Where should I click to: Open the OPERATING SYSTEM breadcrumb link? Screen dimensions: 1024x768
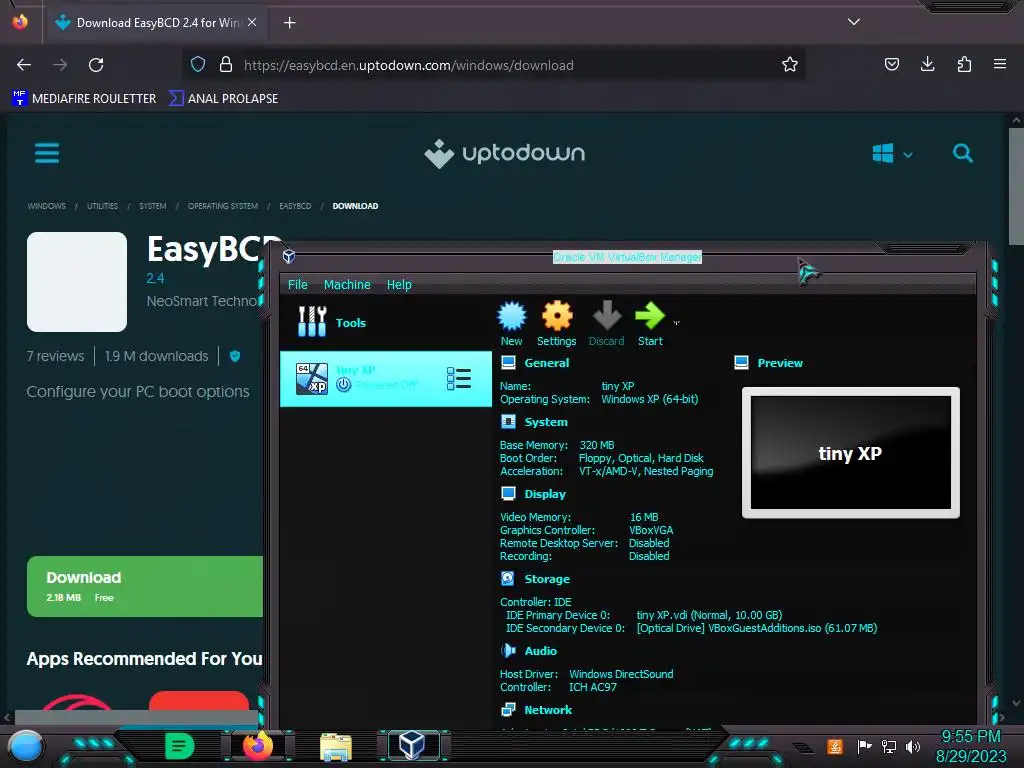pos(223,206)
